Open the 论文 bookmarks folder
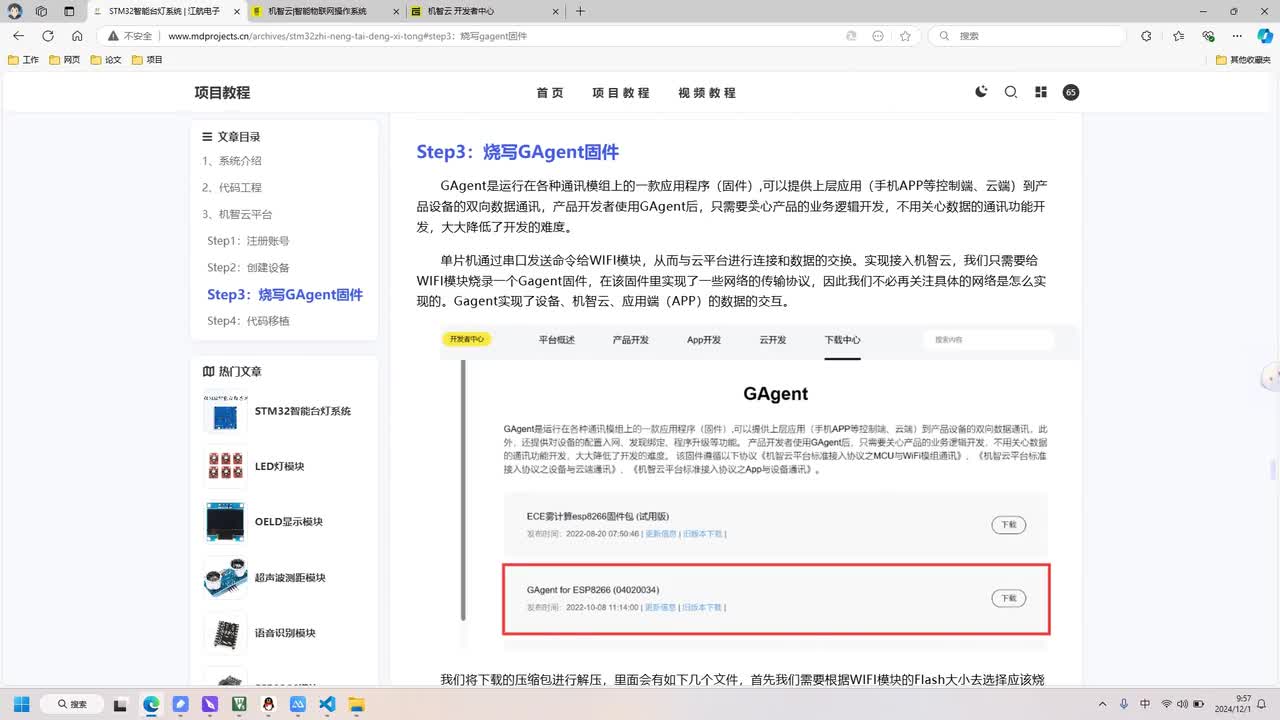The height and width of the screenshot is (720, 1280). point(106,60)
